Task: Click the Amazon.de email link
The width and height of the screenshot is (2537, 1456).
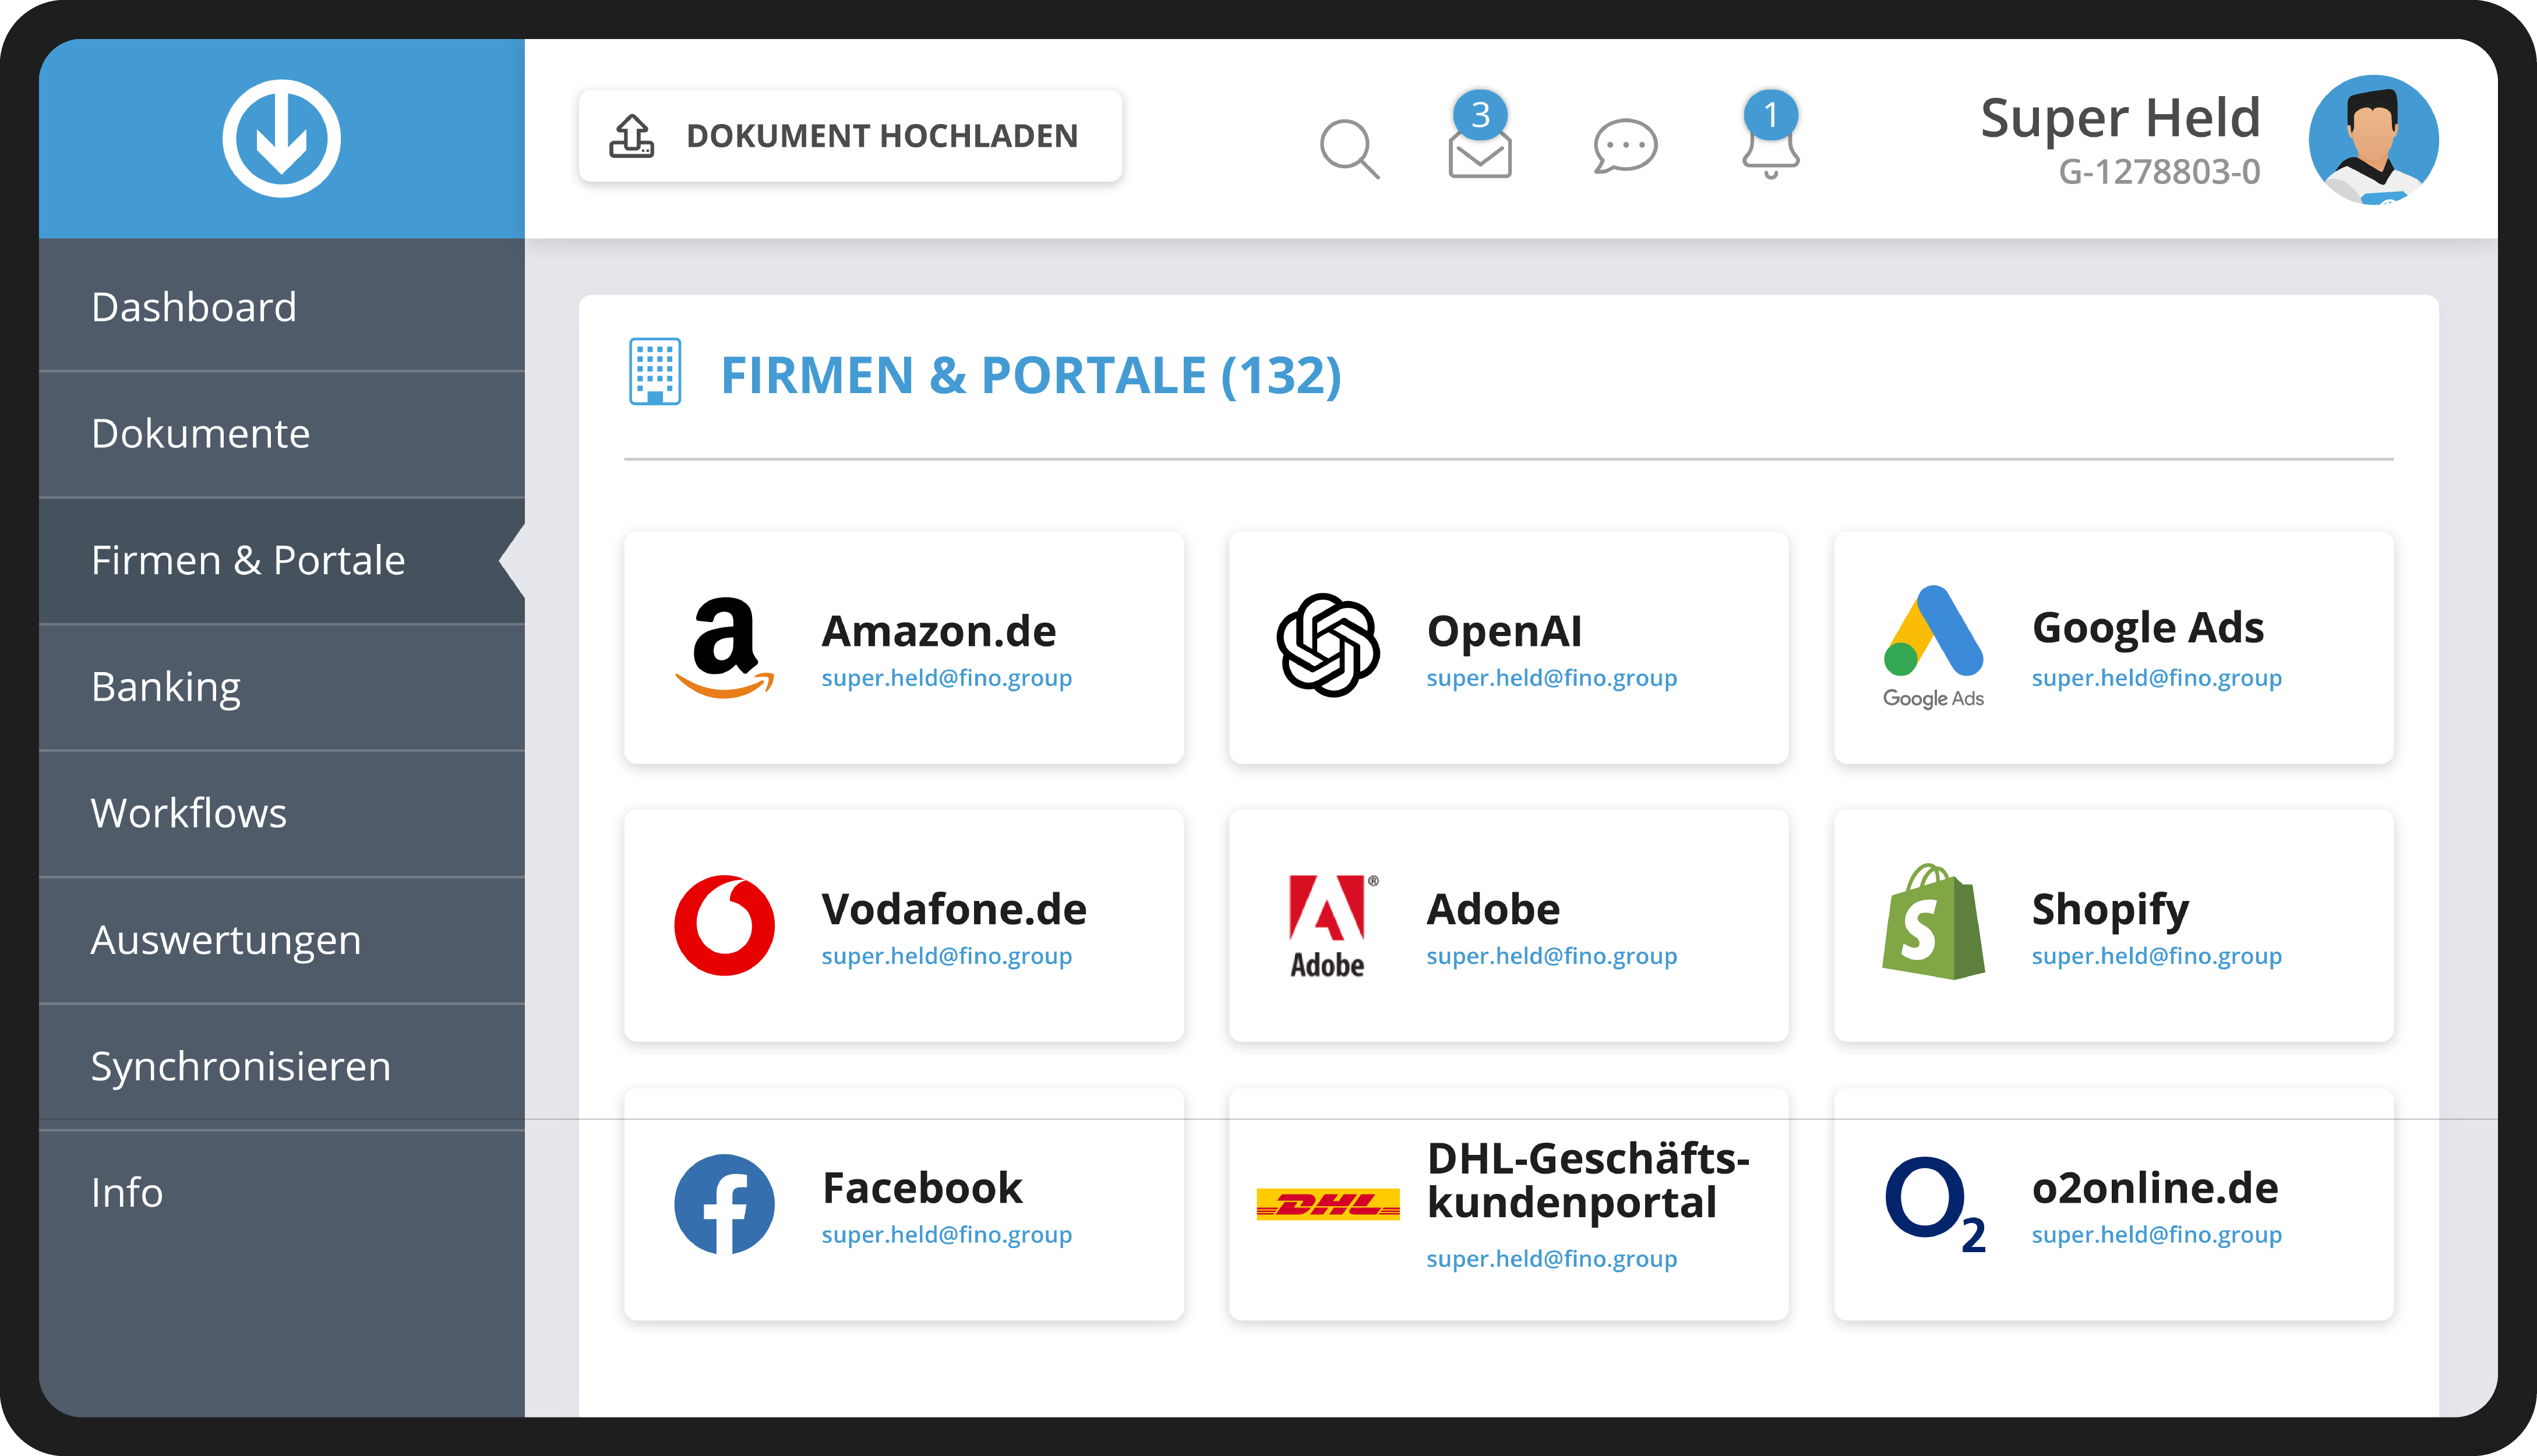Action: [946, 678]
